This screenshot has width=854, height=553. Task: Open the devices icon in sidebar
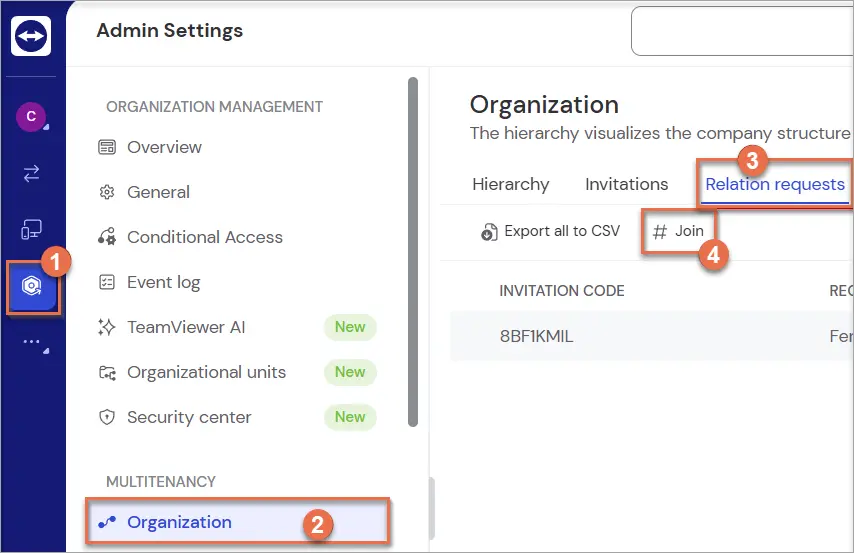coord(31,229)
